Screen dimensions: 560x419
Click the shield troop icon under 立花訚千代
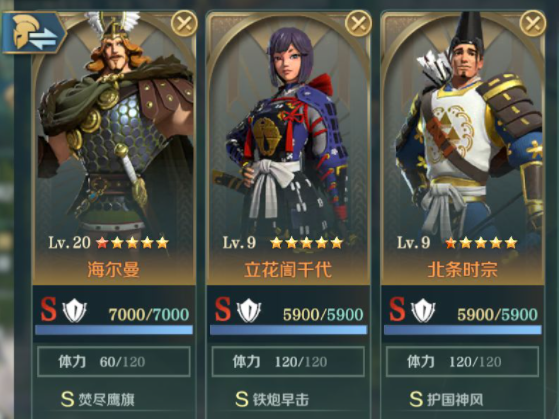[249, 311]
